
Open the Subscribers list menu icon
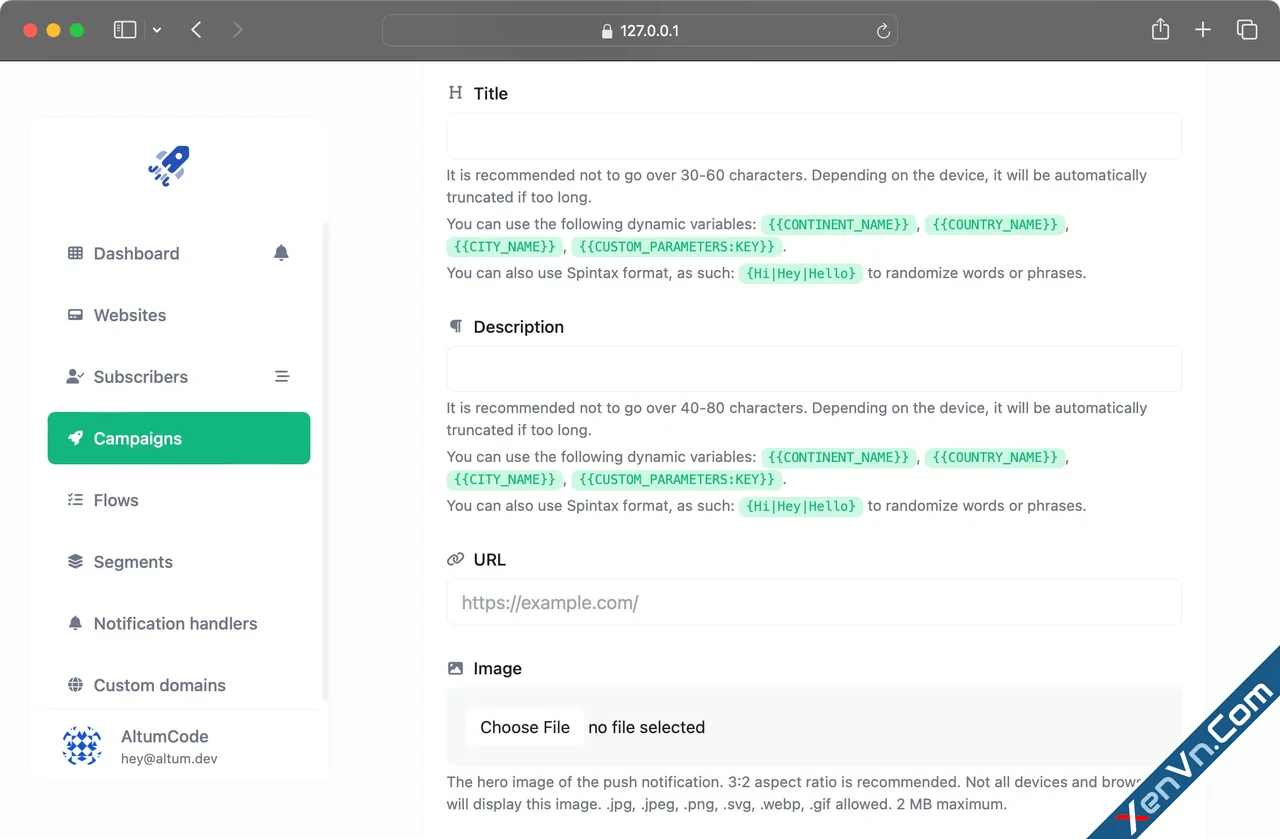click(282, 377)
